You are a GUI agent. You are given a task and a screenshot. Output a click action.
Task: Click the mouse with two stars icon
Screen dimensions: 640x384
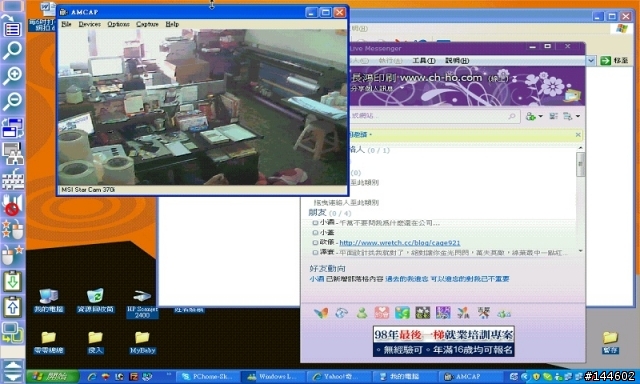(12, 229)
